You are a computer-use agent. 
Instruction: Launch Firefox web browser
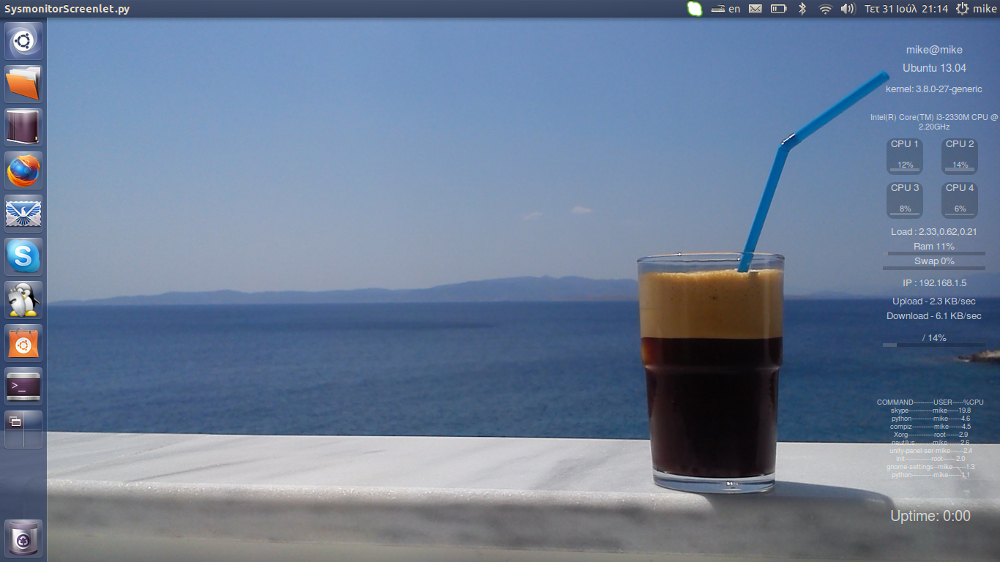pyautogui.click(x=23, y=170)
